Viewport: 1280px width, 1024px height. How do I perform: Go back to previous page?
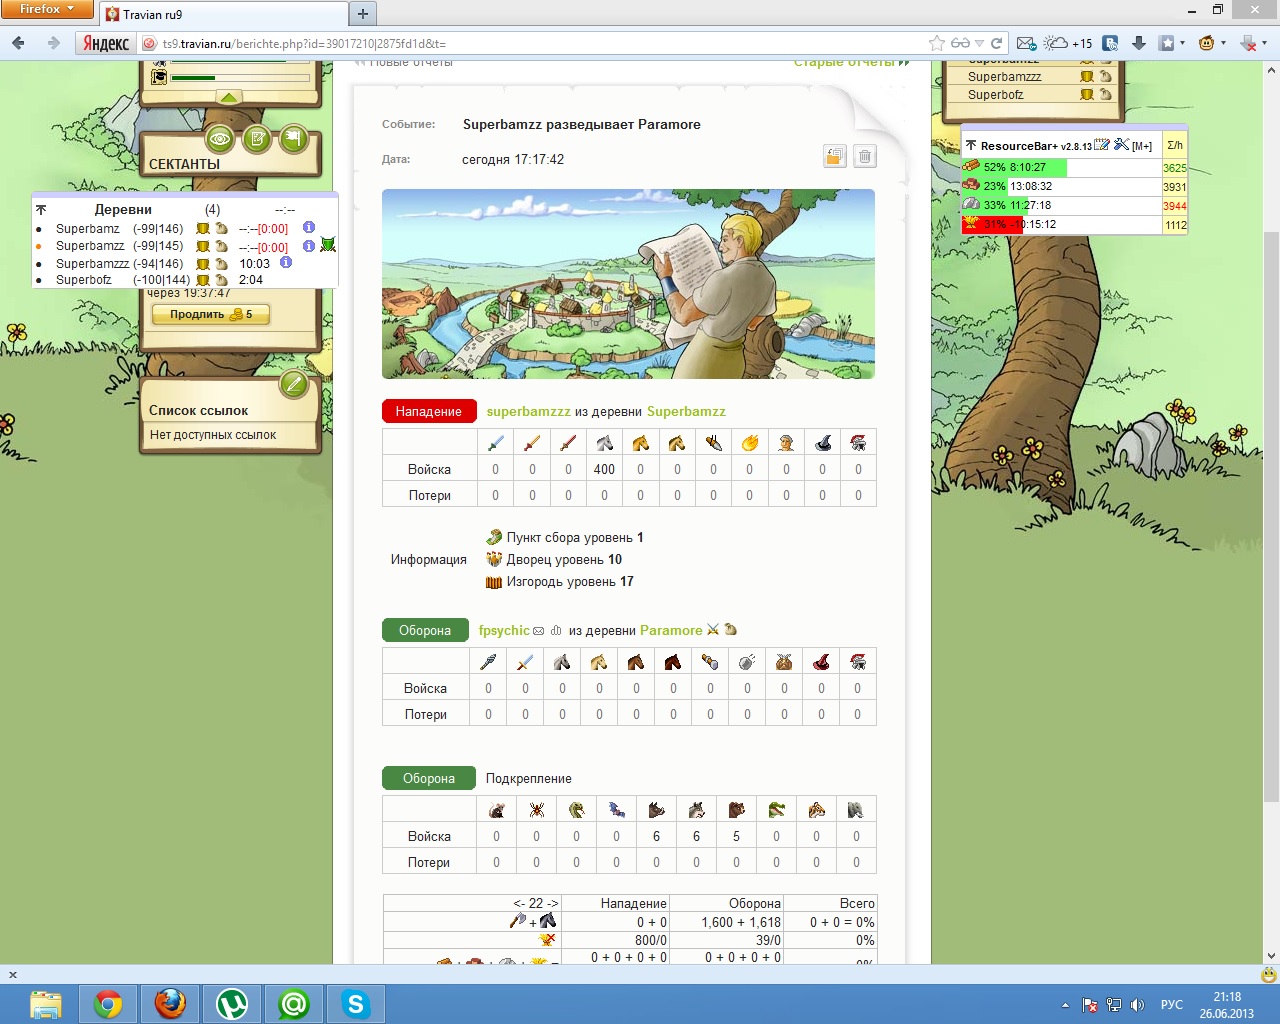[18, 43]
